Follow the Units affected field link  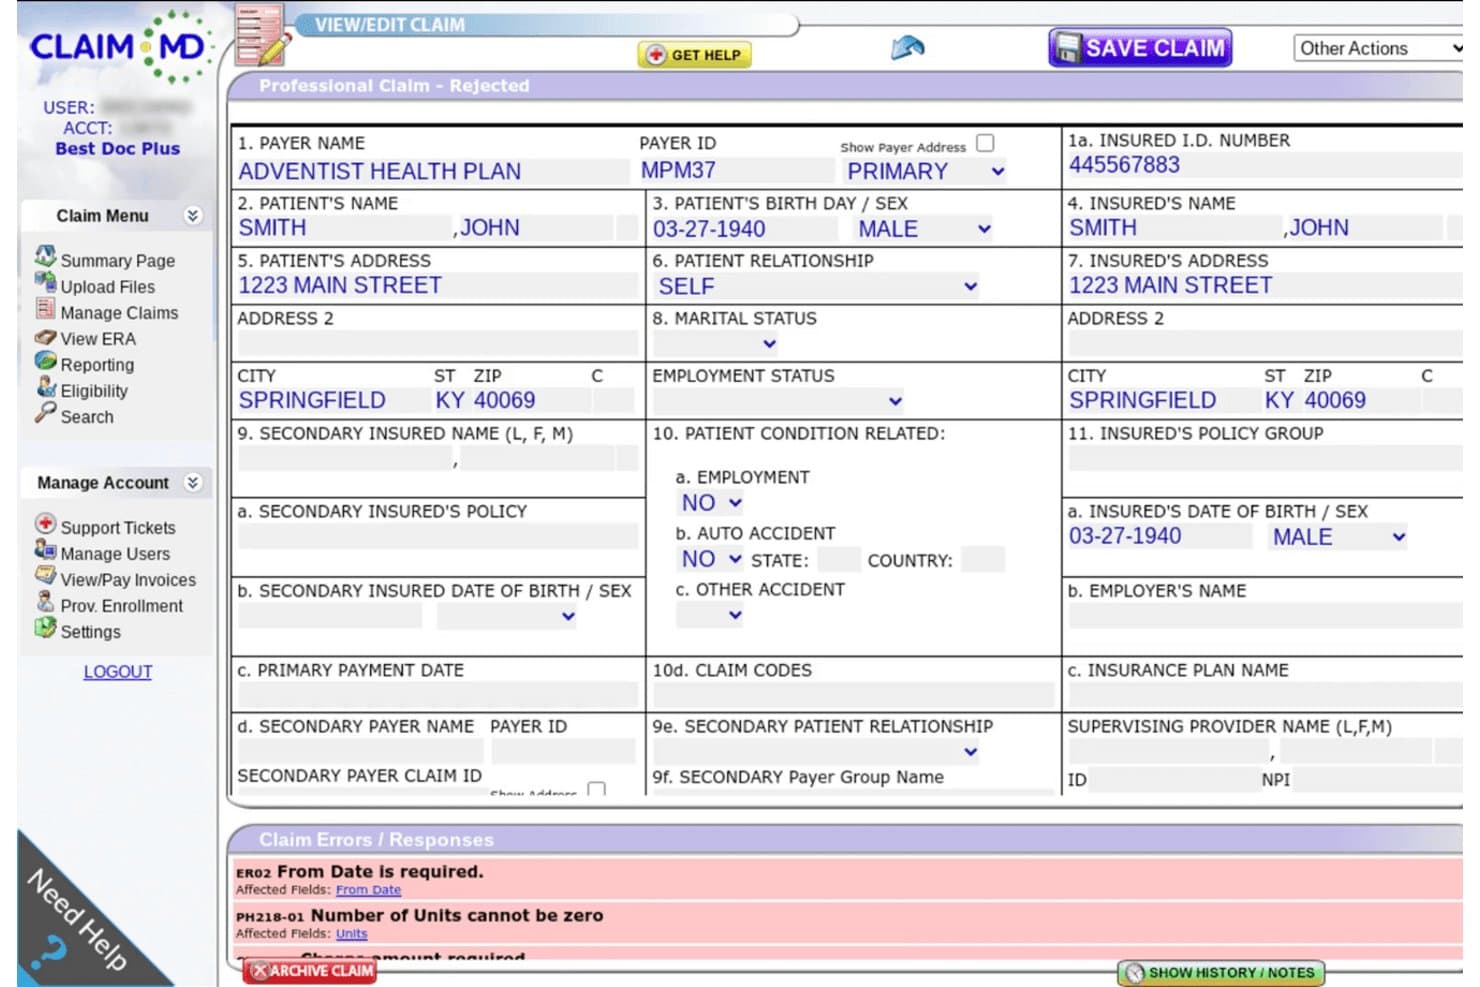point(351,934)
